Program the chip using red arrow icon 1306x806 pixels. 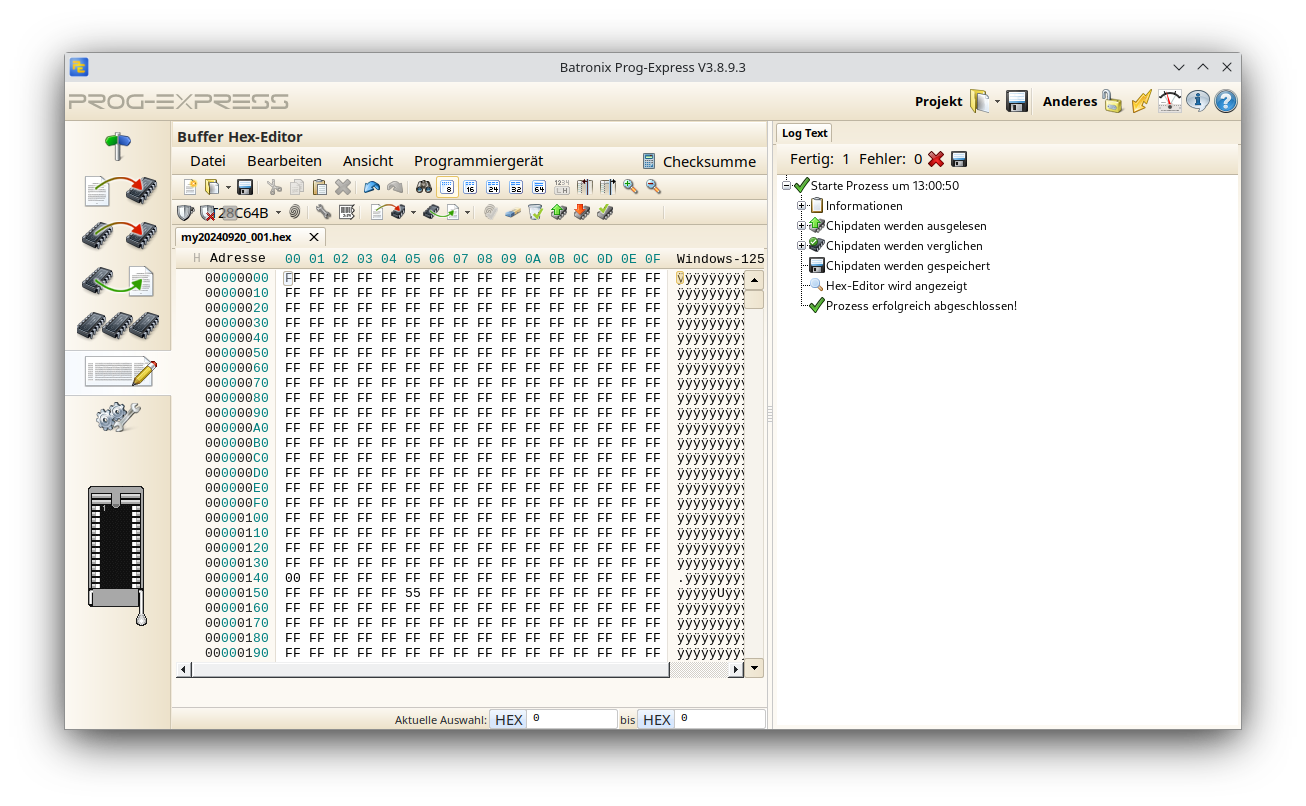click(x=581, y=212)
